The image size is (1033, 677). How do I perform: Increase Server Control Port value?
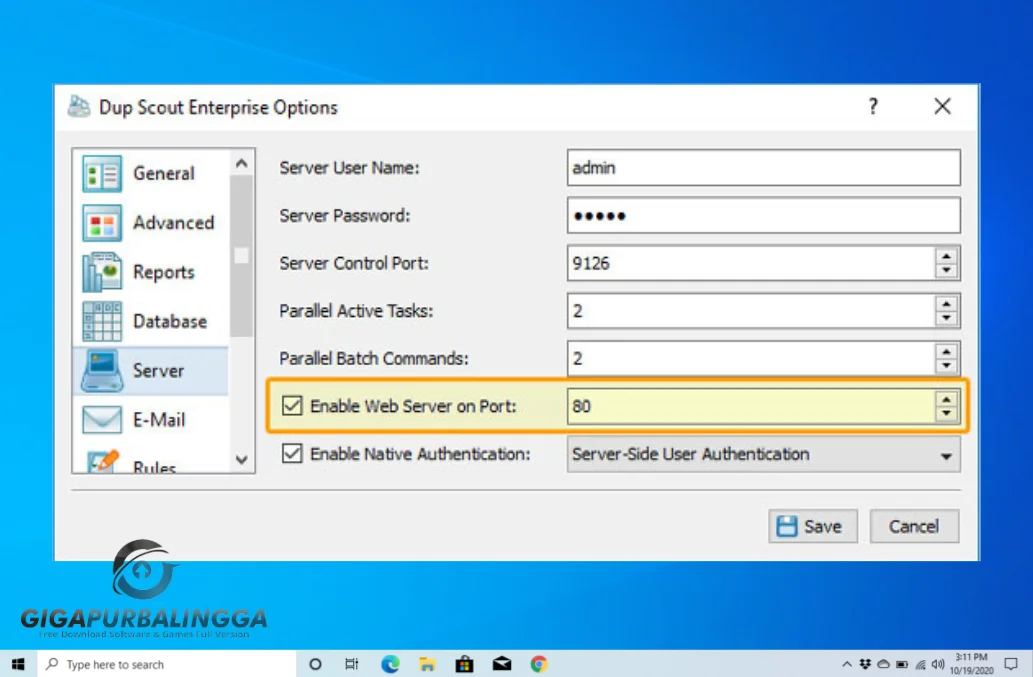(x=946, y=256)
